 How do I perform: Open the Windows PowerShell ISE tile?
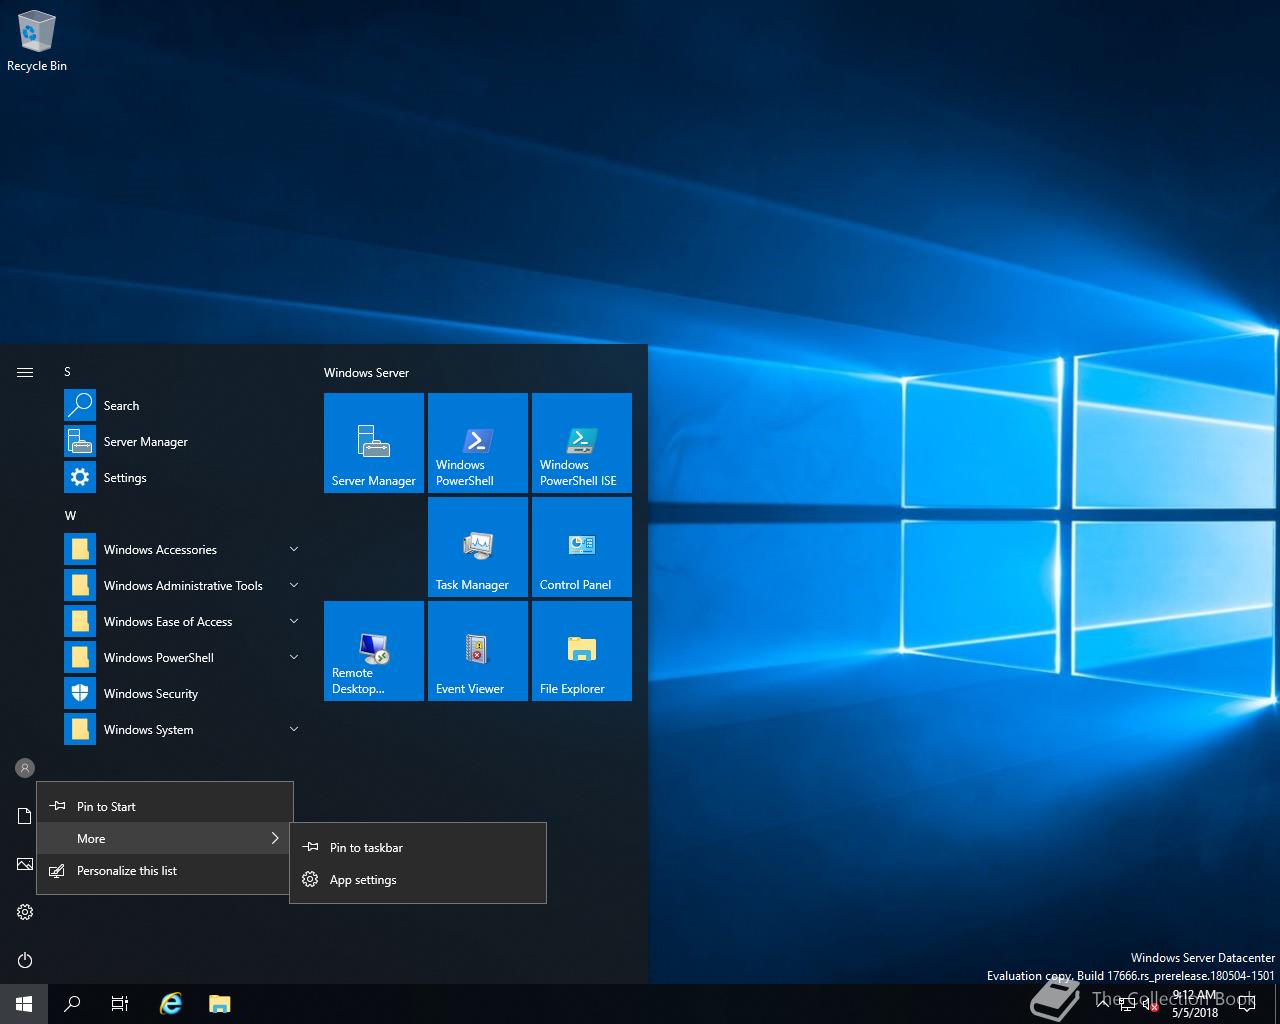pos(581,443)
